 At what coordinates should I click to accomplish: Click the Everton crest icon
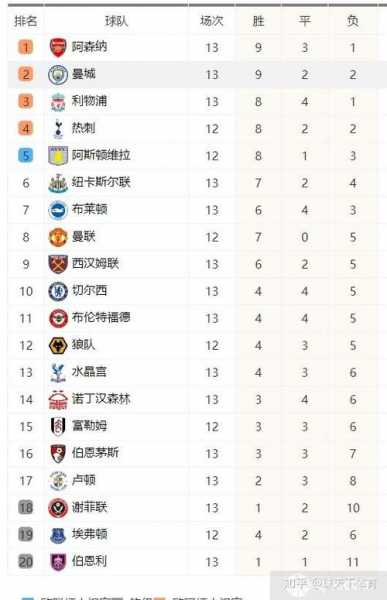point(58,535)
